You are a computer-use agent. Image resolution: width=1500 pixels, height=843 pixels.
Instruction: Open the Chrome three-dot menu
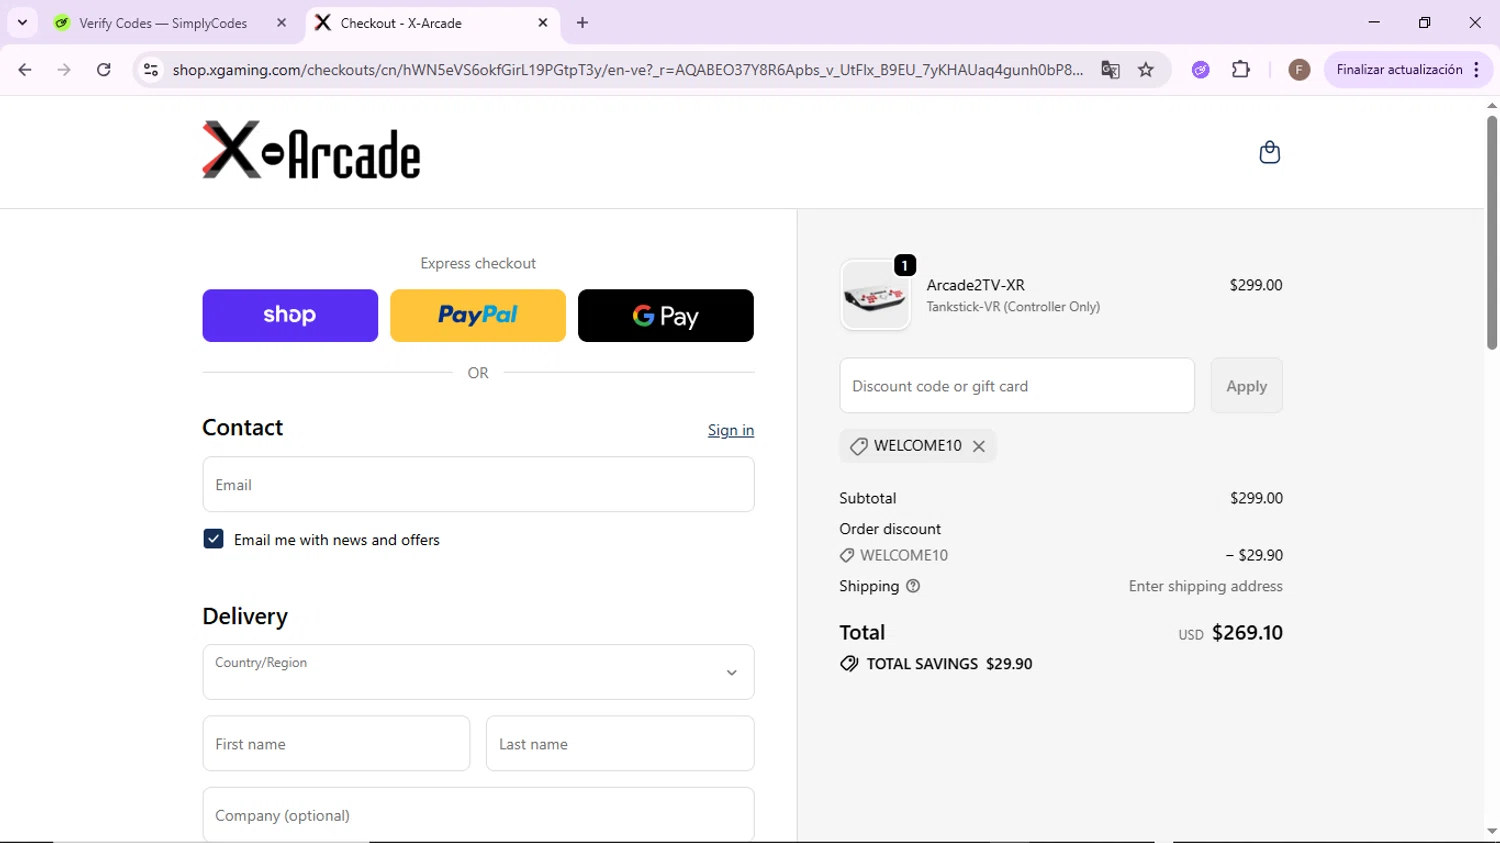click(x=1477, y=69)
